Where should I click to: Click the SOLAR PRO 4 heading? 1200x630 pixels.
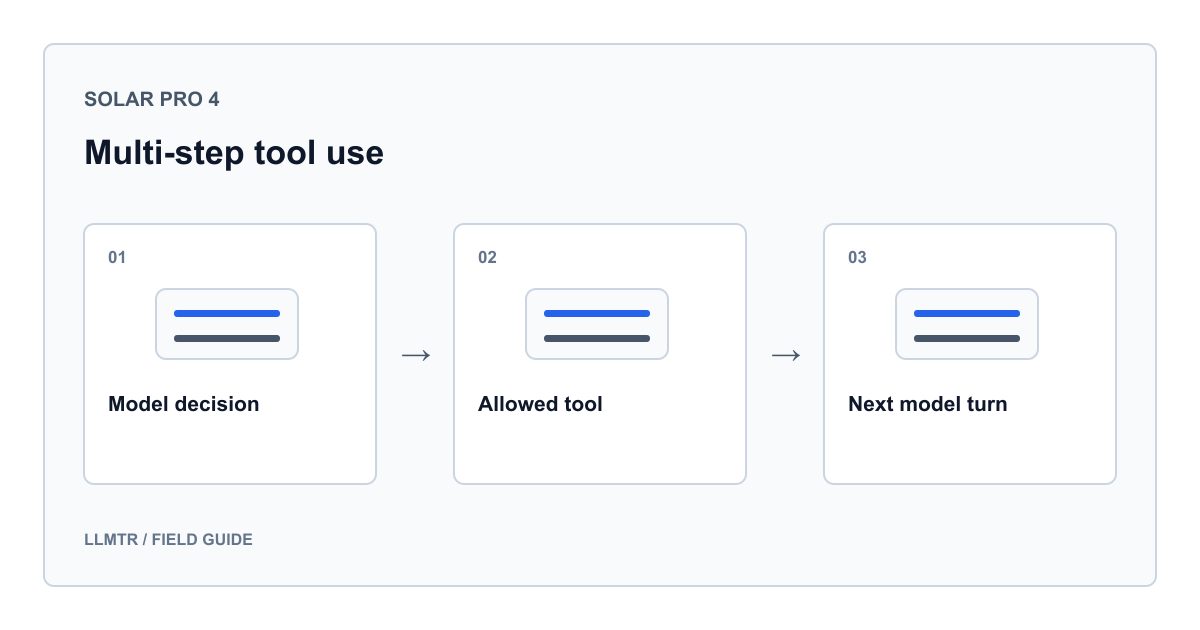pyautogui.click(x=152, y=99)
